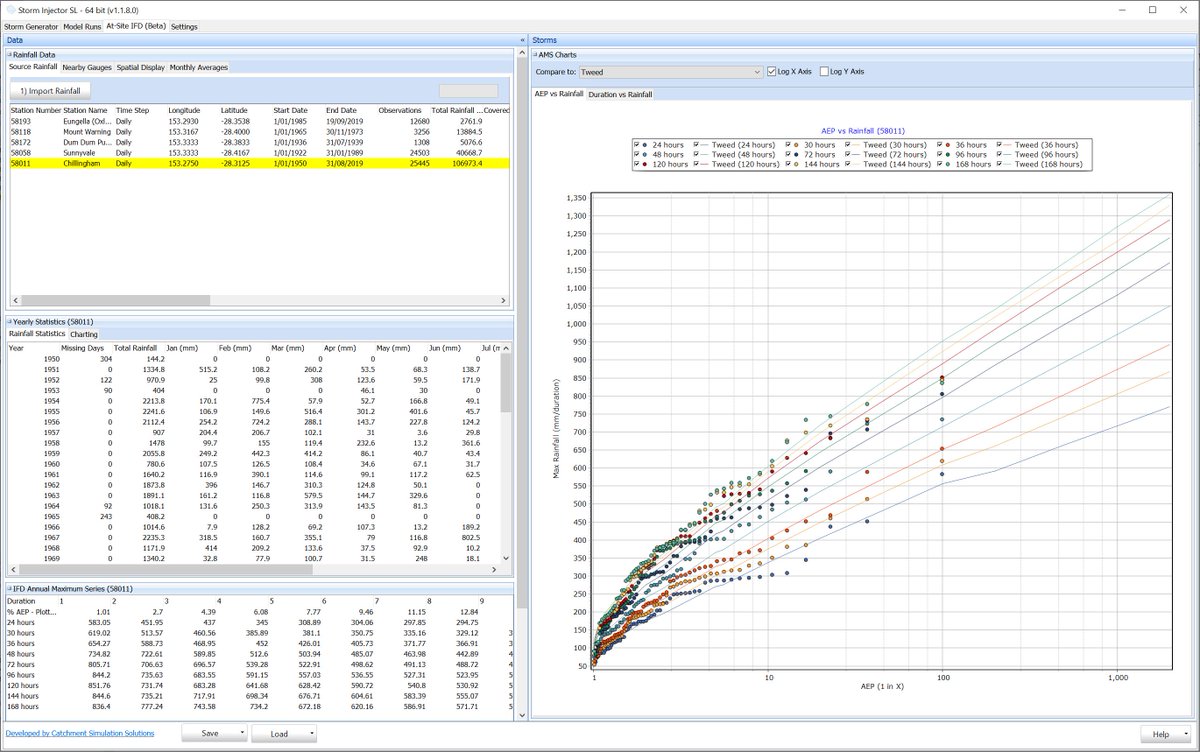Uncheck the Tweed (24 hours) legend checkbox
The image size is (1200, 752).
(697, 145)
